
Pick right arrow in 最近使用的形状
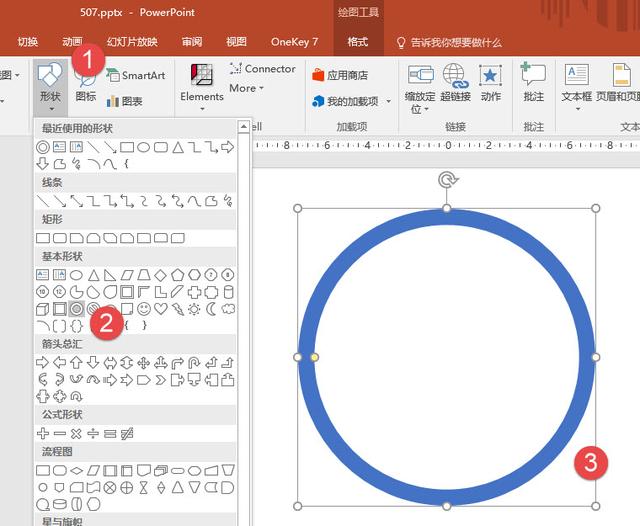pos(228,147)
